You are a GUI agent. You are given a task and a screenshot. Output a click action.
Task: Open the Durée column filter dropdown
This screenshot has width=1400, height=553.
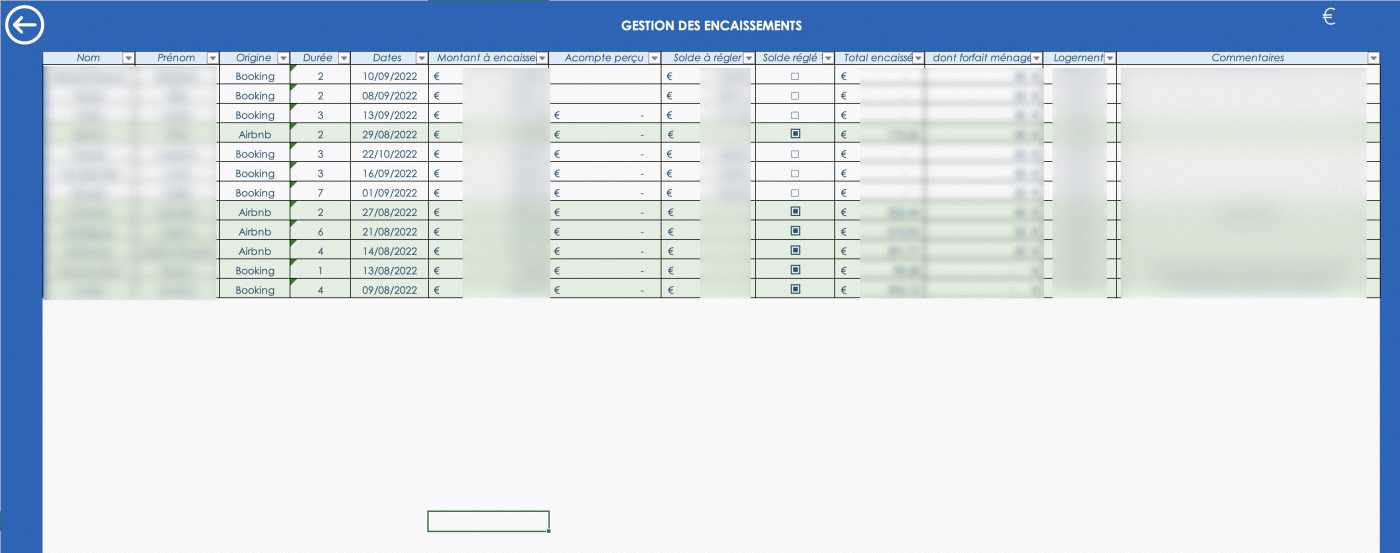[x=343, y=58]
